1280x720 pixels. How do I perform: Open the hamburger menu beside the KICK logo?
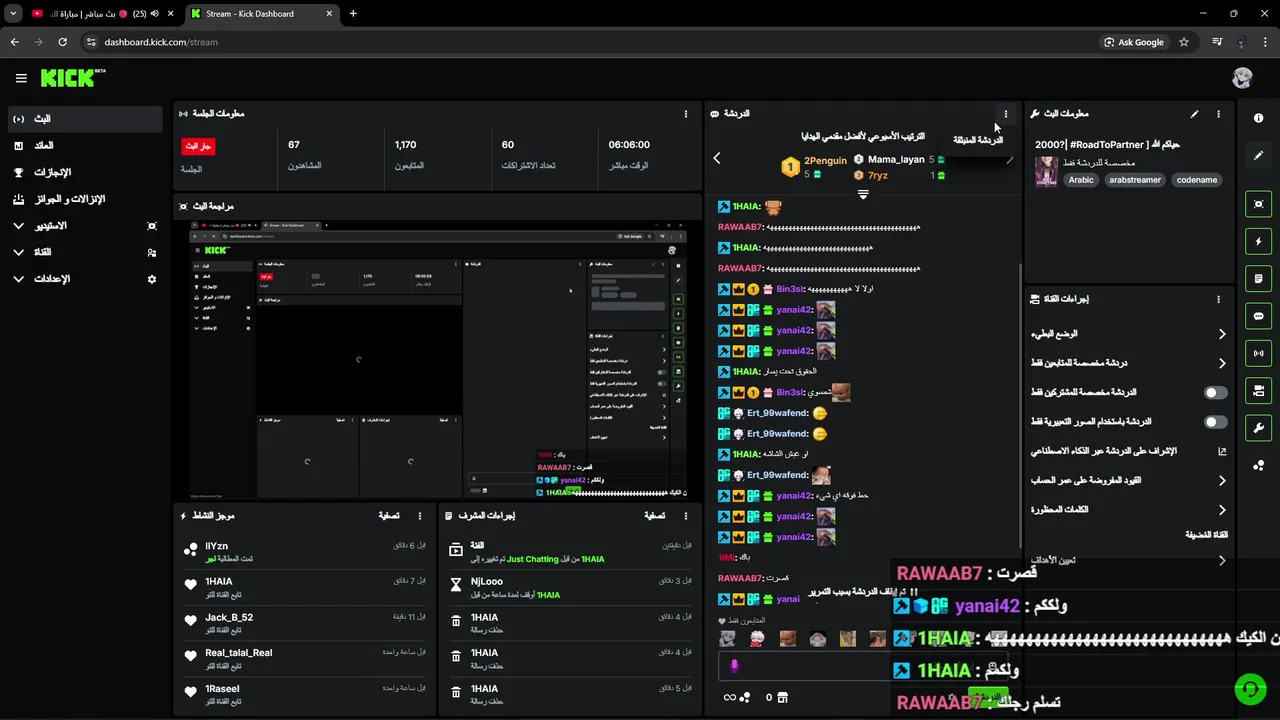click(21, 78)
